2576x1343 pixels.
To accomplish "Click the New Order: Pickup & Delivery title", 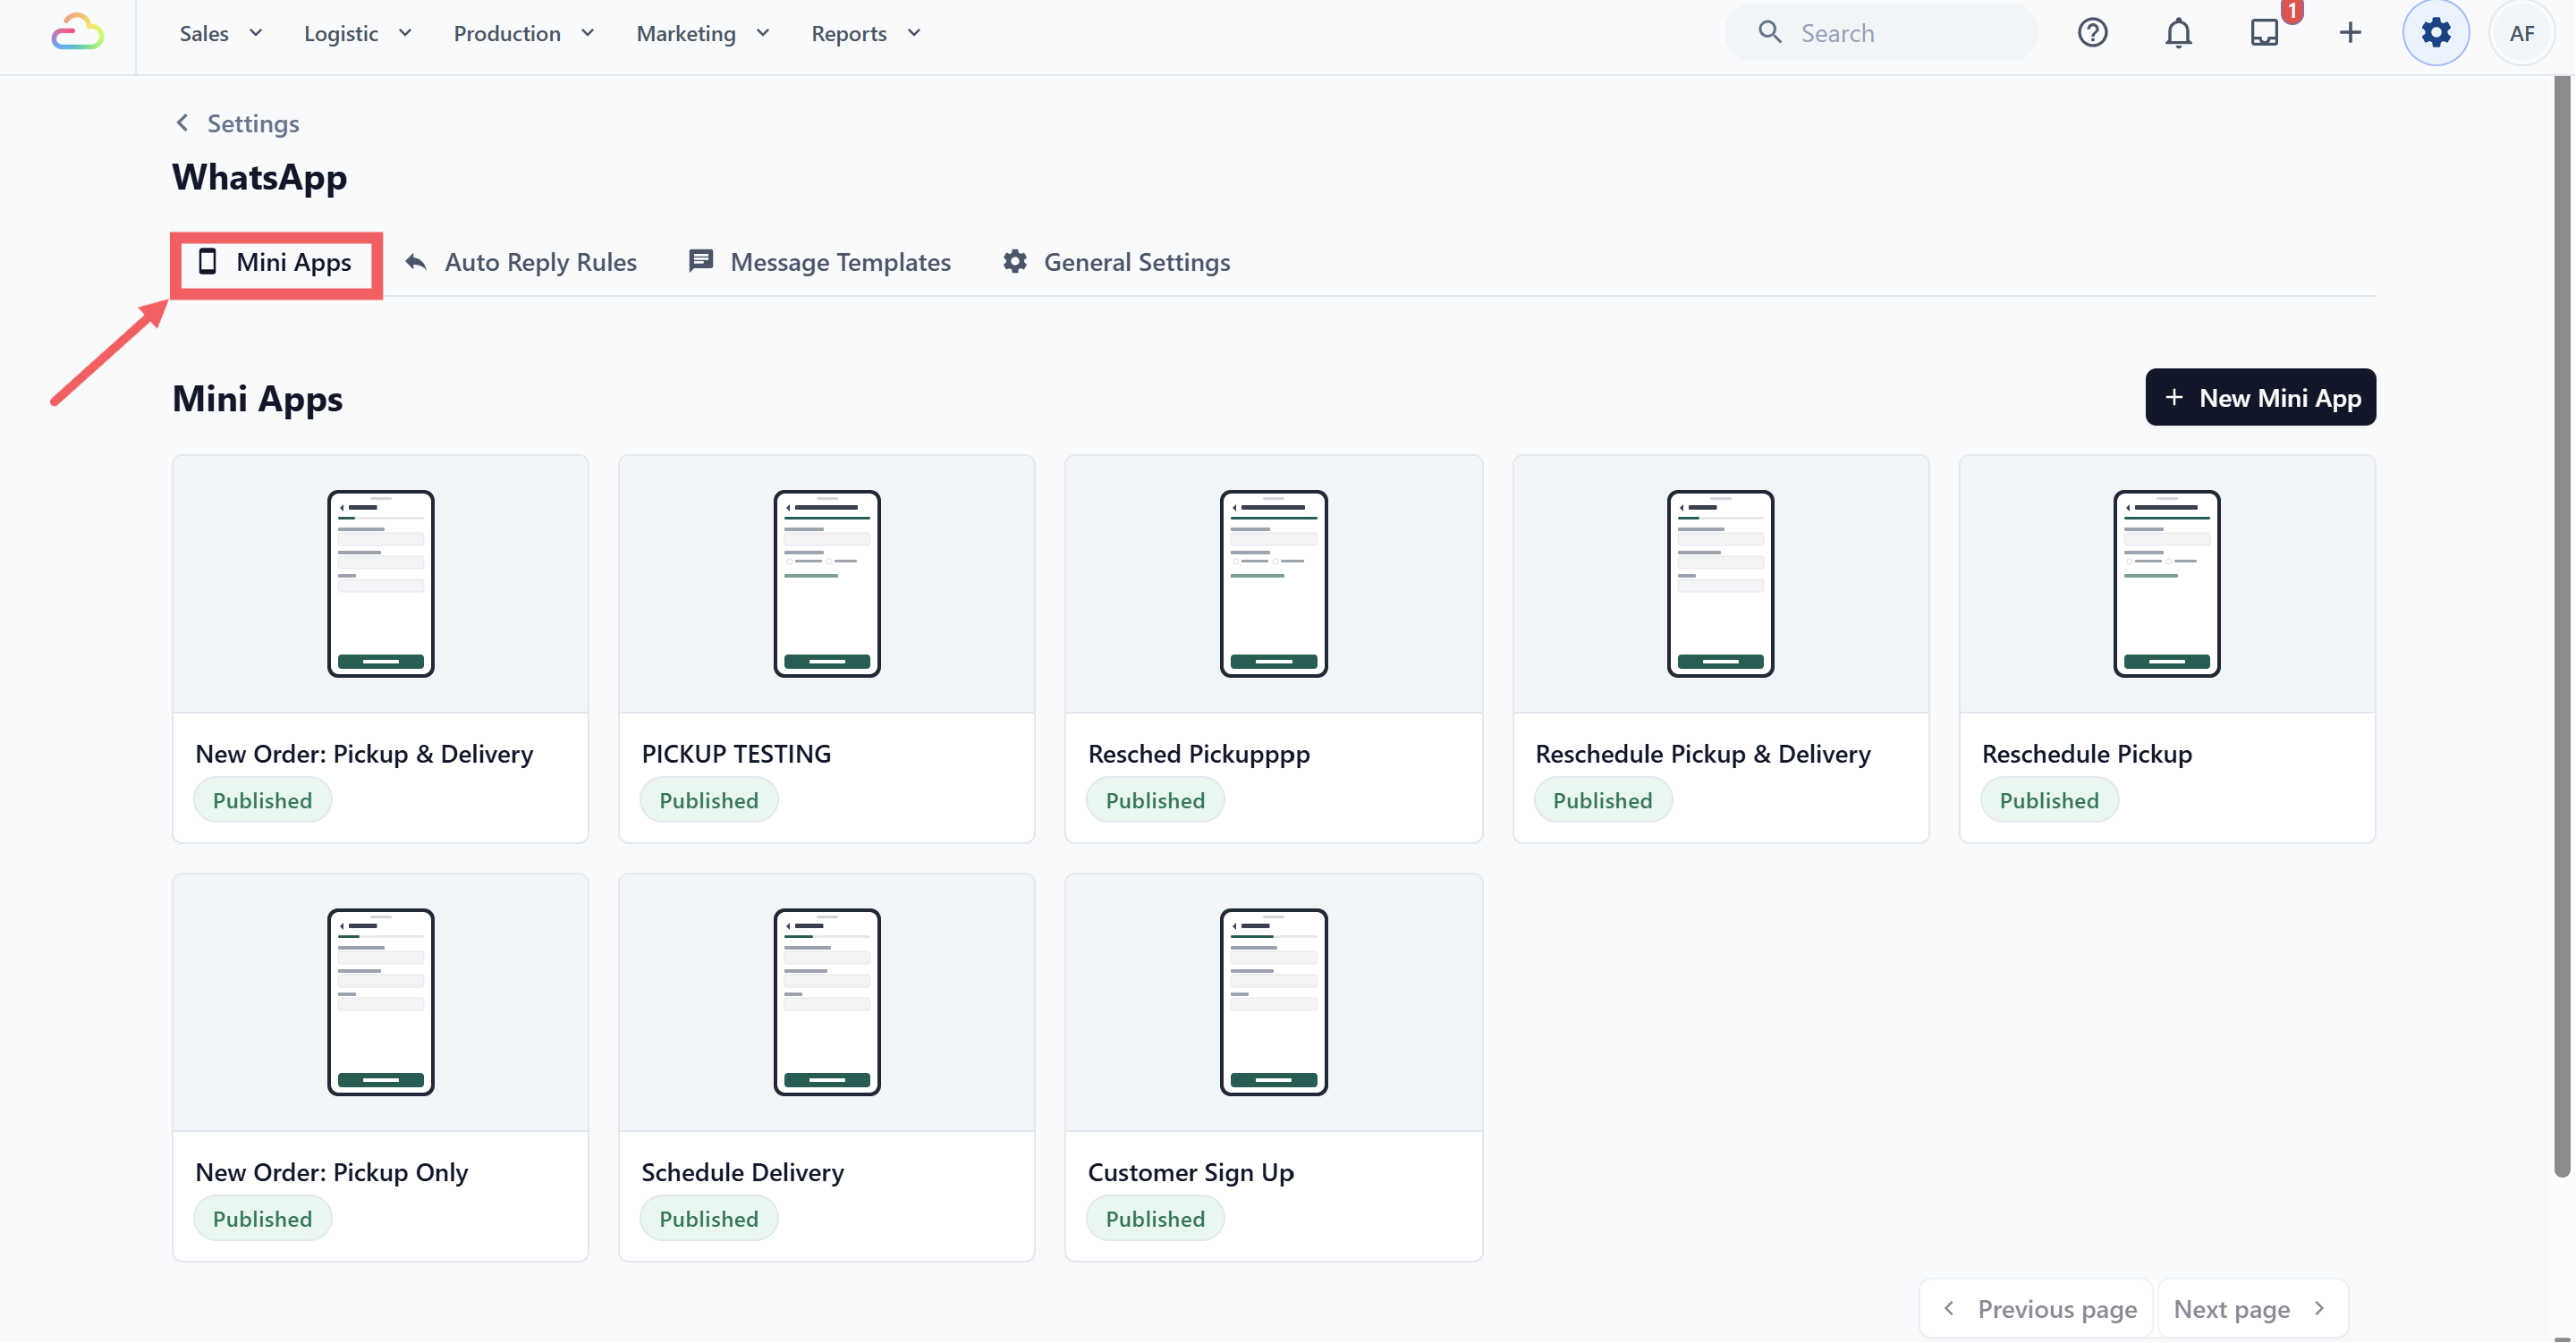I will [364, 754].
